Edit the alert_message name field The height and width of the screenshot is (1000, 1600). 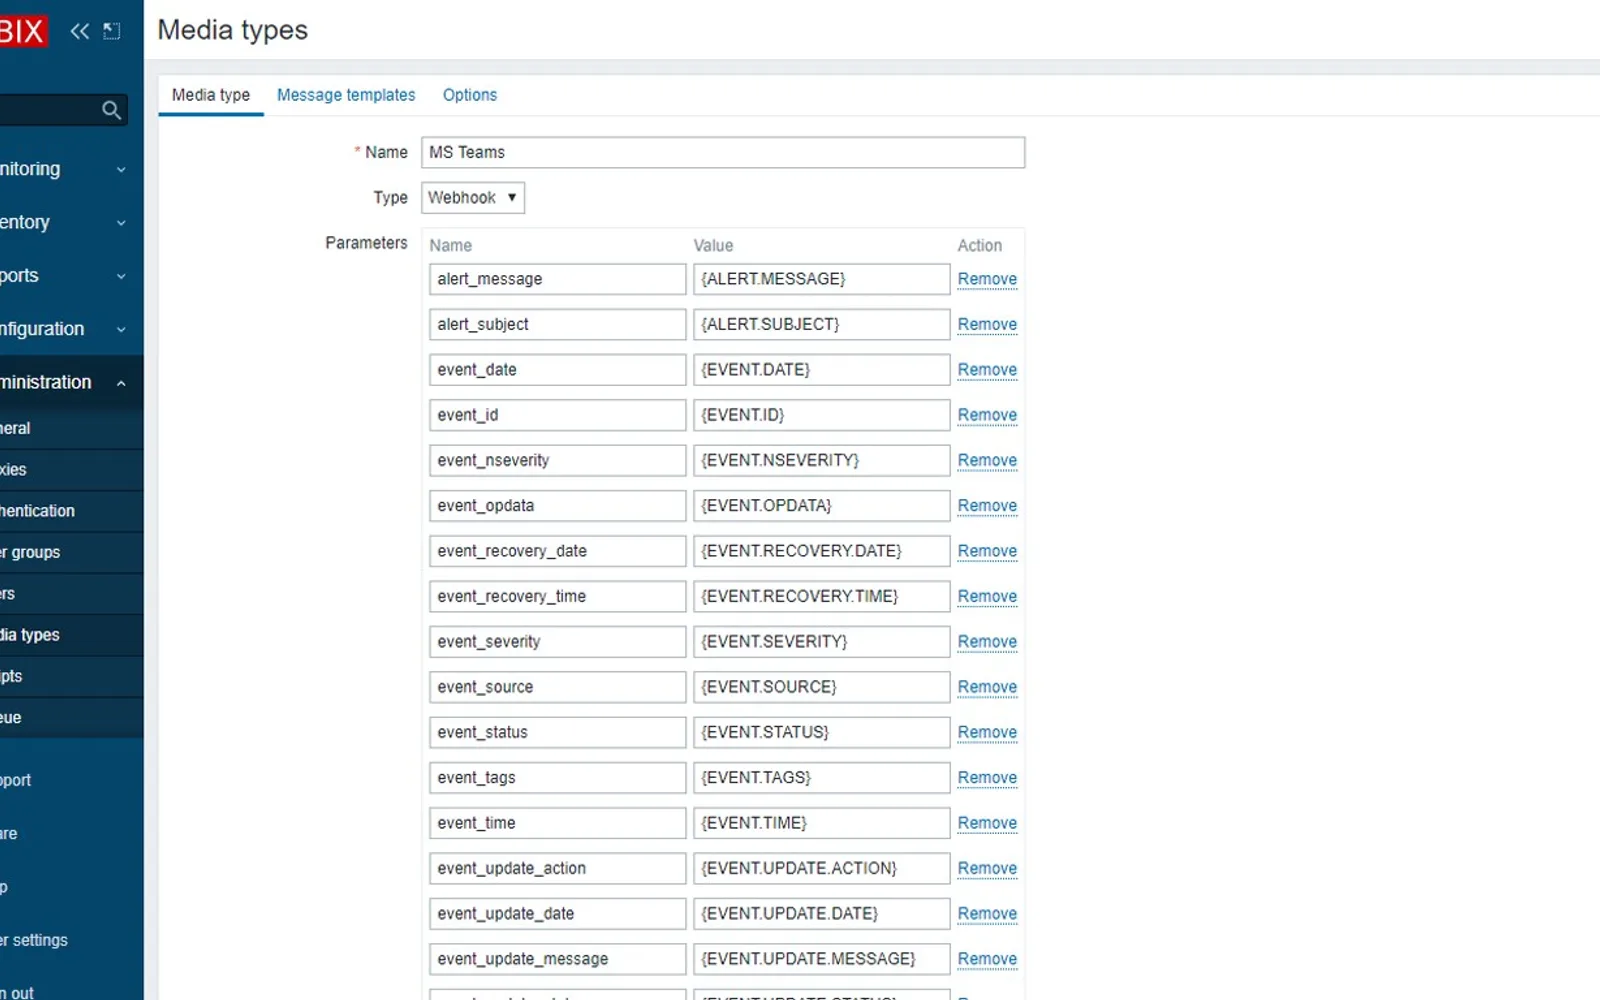pyautogui.click(x=558, y=279)
